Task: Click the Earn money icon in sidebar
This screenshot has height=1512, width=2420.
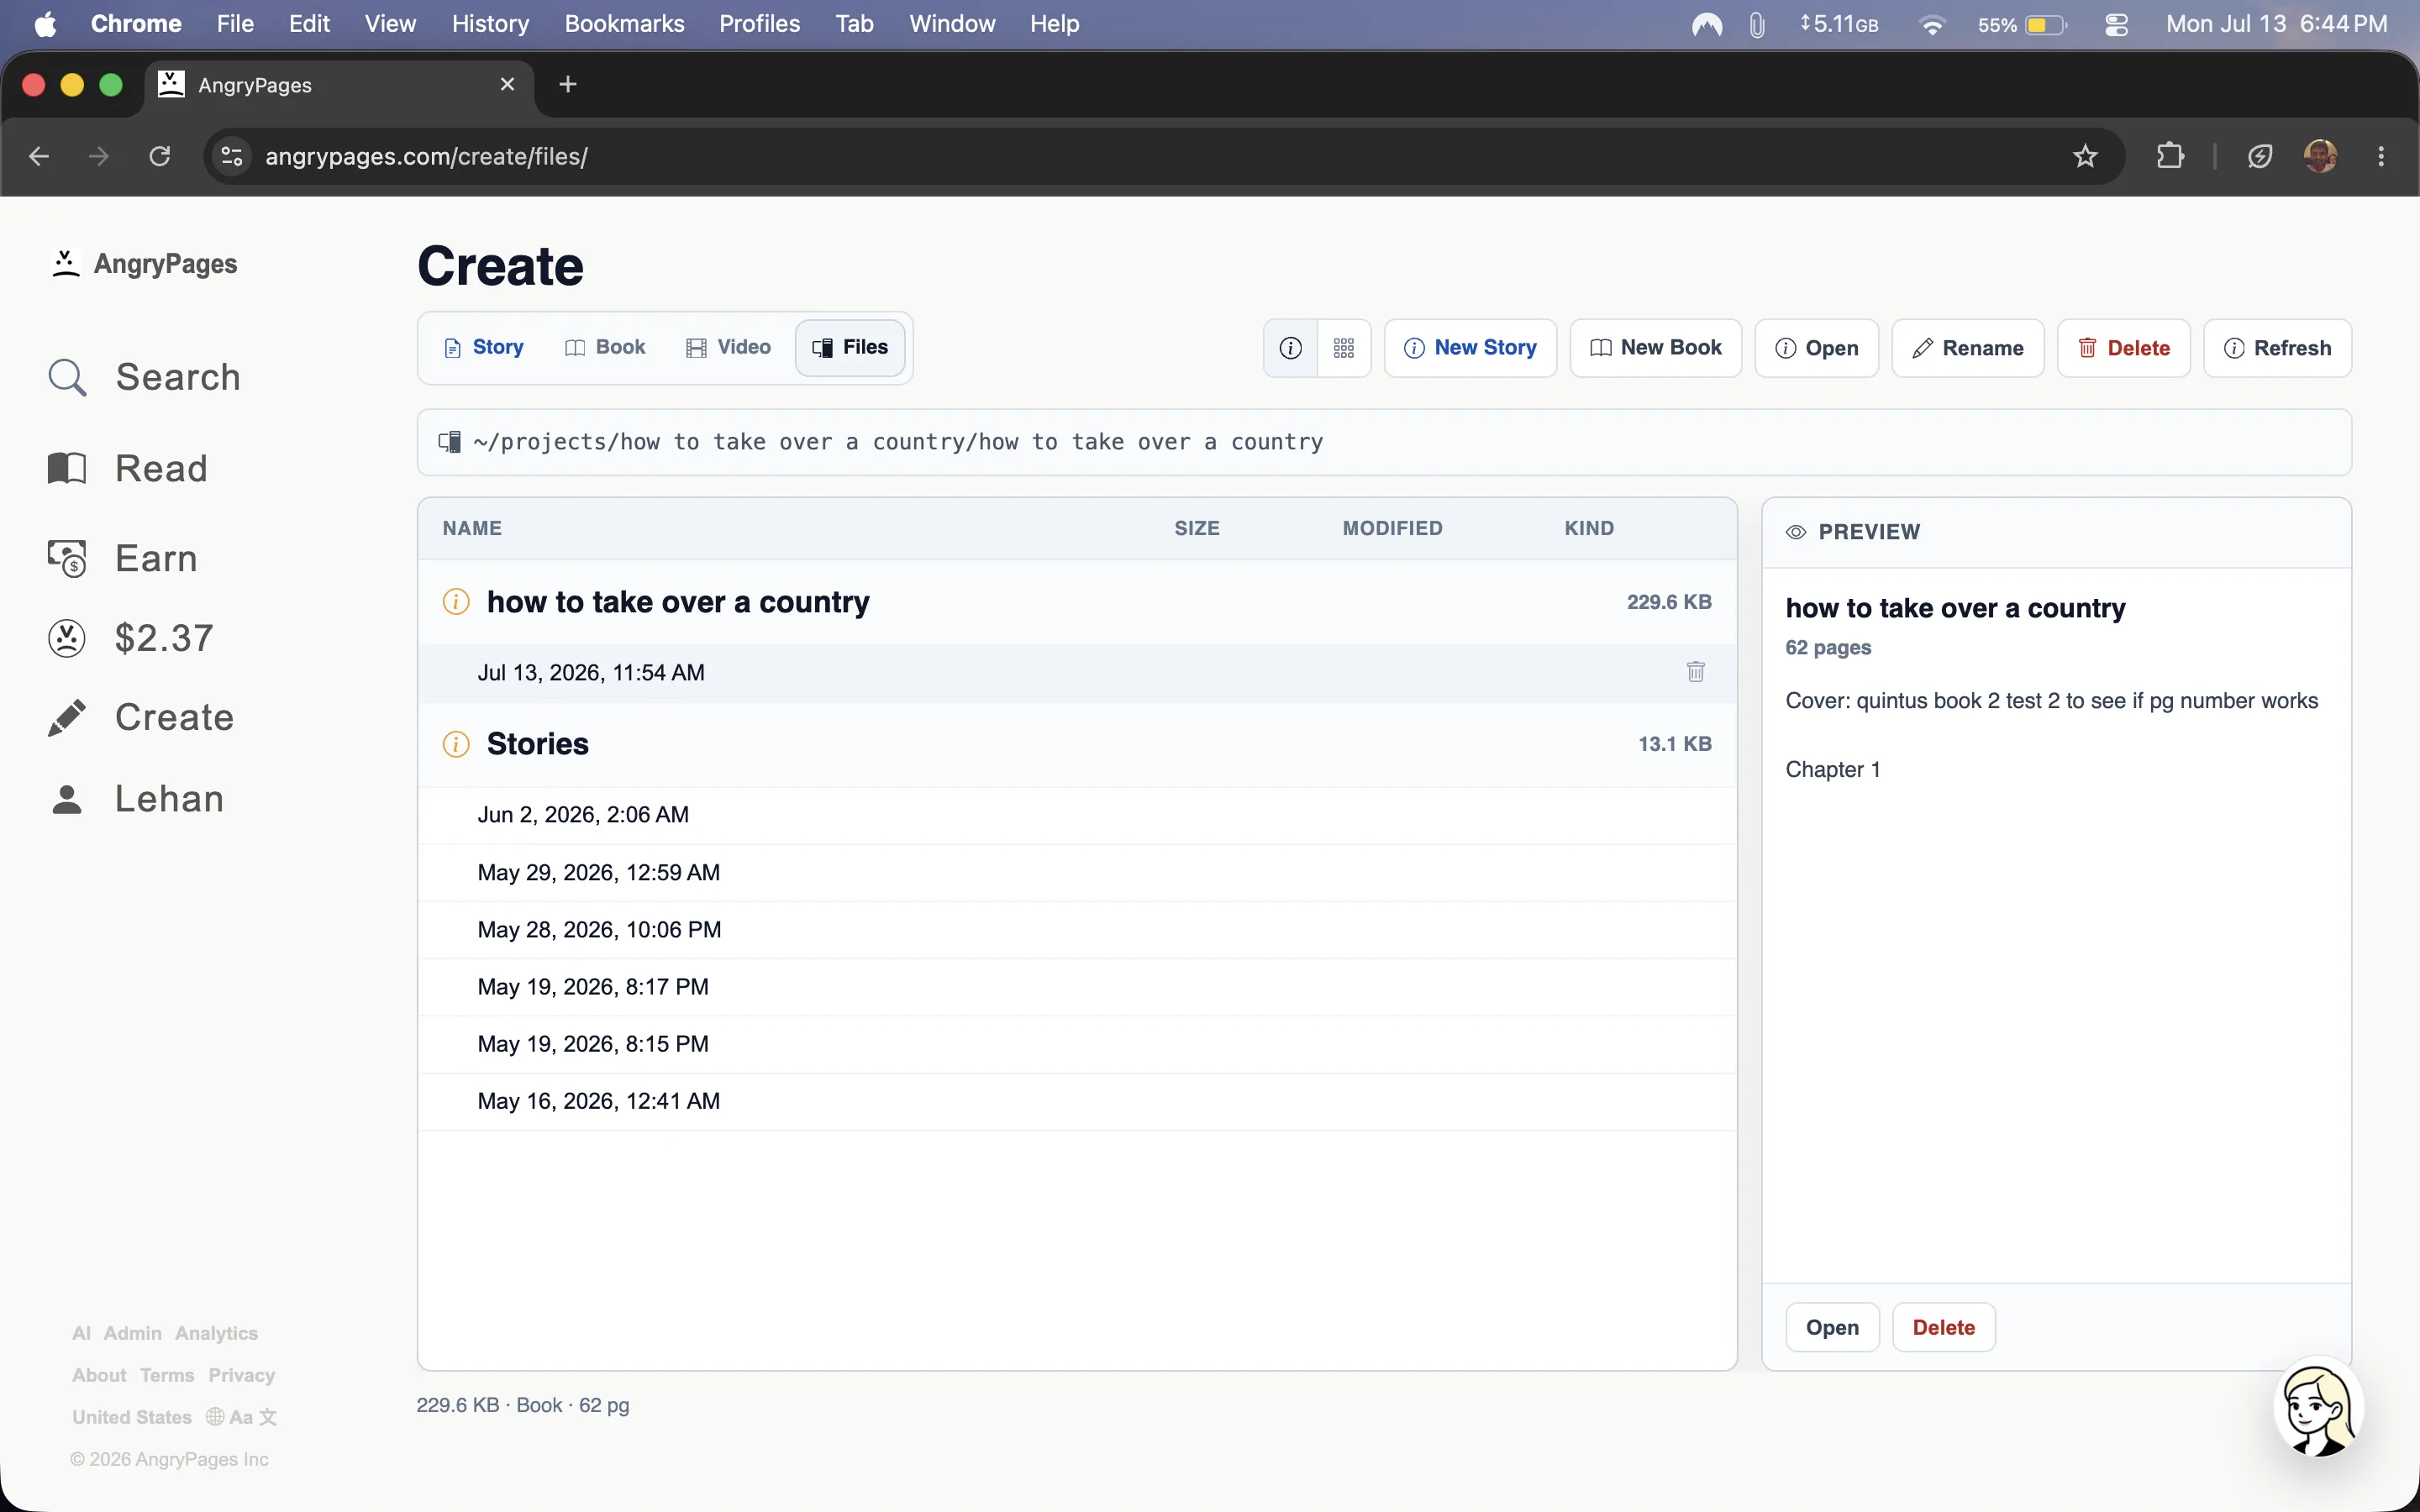Action: pos(67,558)
